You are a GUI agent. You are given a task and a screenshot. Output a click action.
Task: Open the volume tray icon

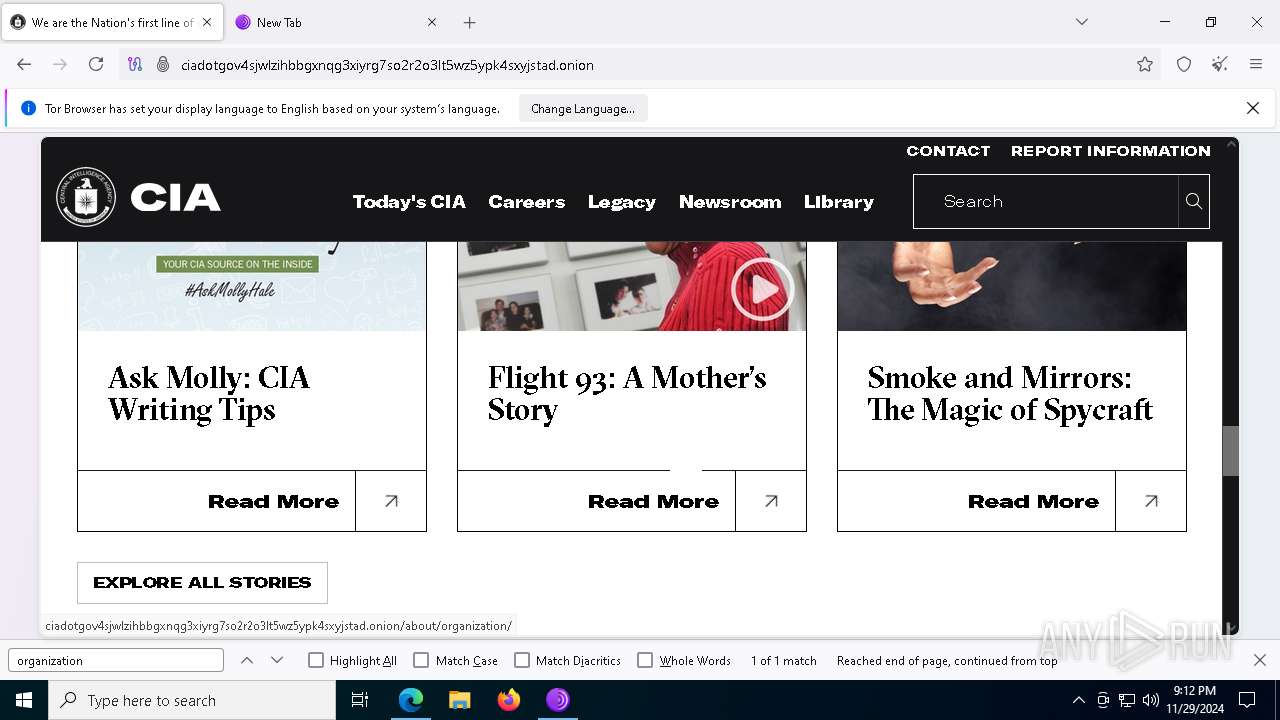(x=1150, y=700)
